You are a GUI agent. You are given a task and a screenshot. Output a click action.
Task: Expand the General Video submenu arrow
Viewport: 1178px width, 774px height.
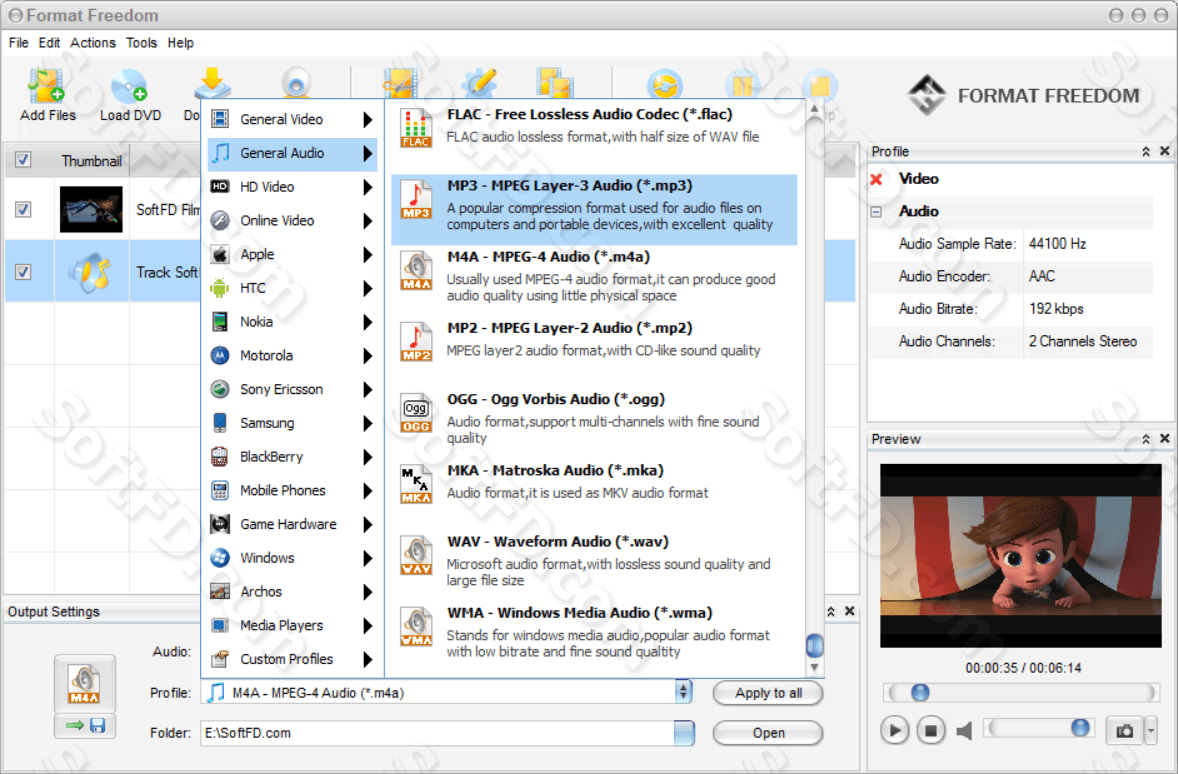pyautogui.click(x=367, y=119)
